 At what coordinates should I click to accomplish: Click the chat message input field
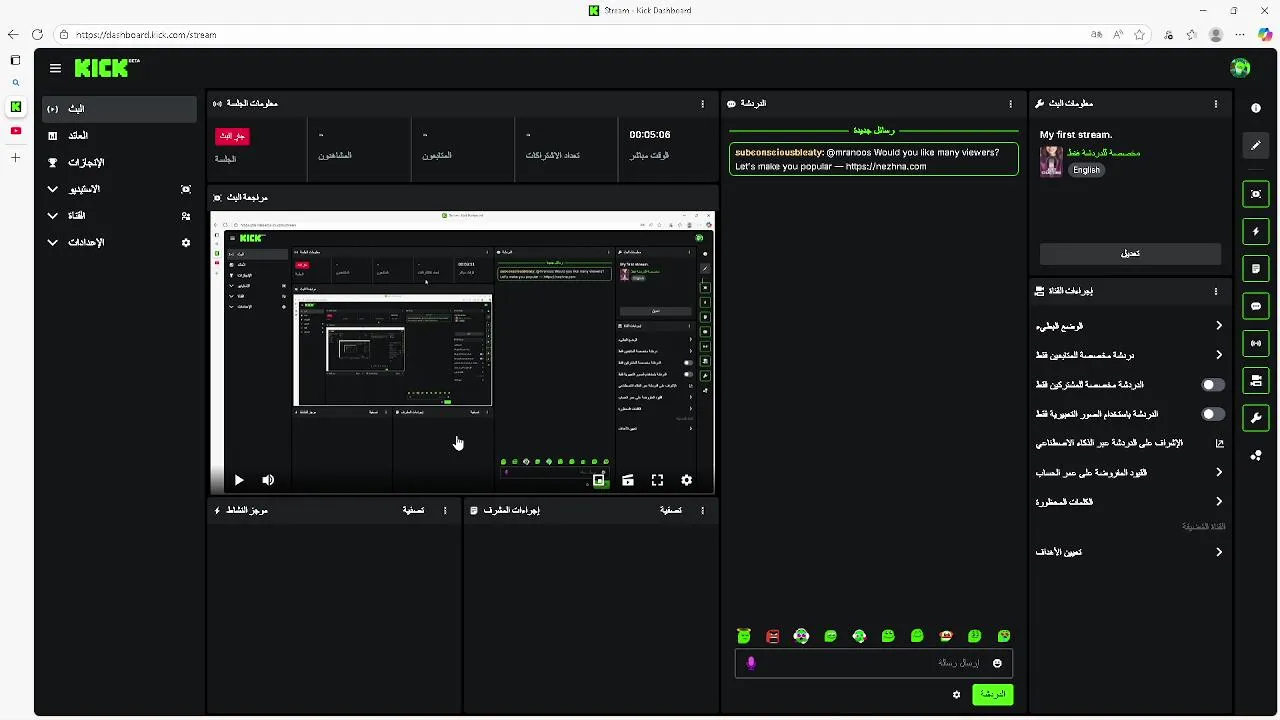[874, 663]
